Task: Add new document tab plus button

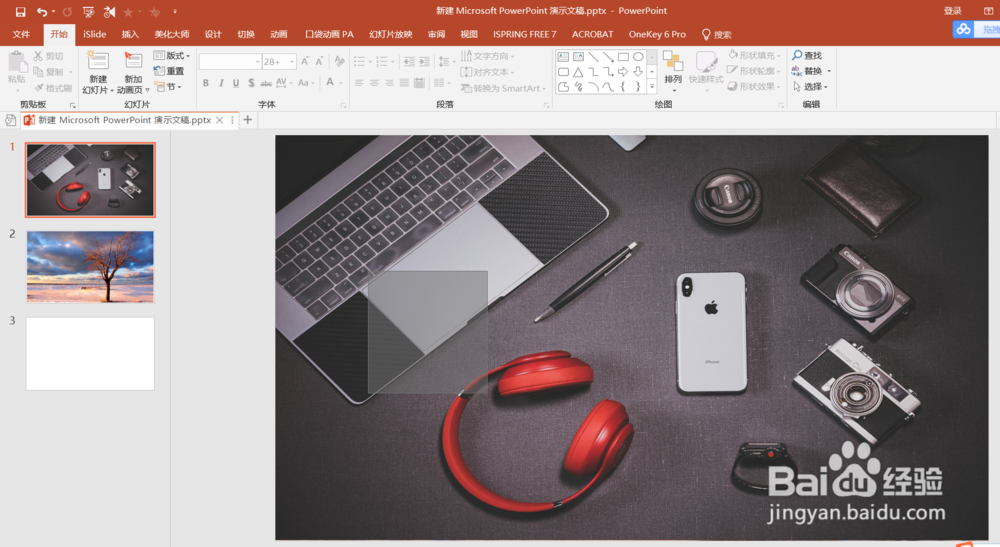Action: (x=248, y=119)
